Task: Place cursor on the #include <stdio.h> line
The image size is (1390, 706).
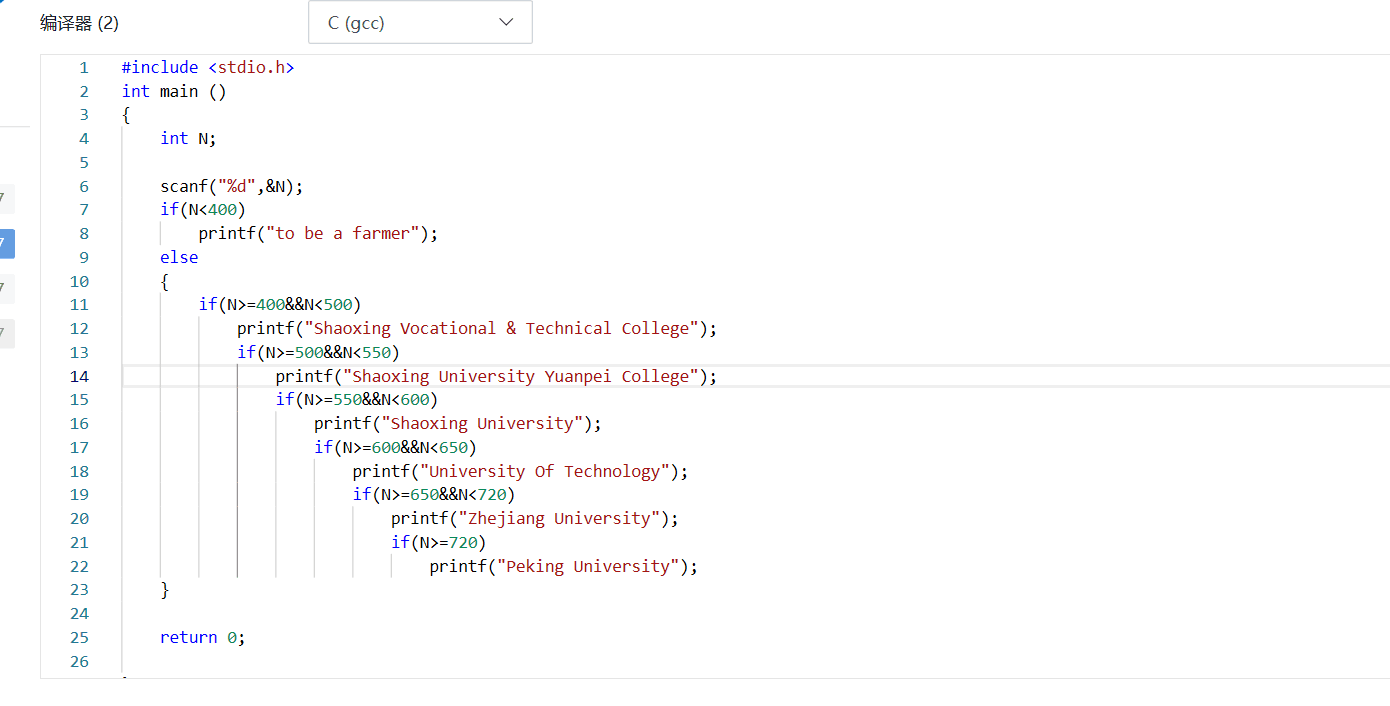Action: (x=208, y=67)
